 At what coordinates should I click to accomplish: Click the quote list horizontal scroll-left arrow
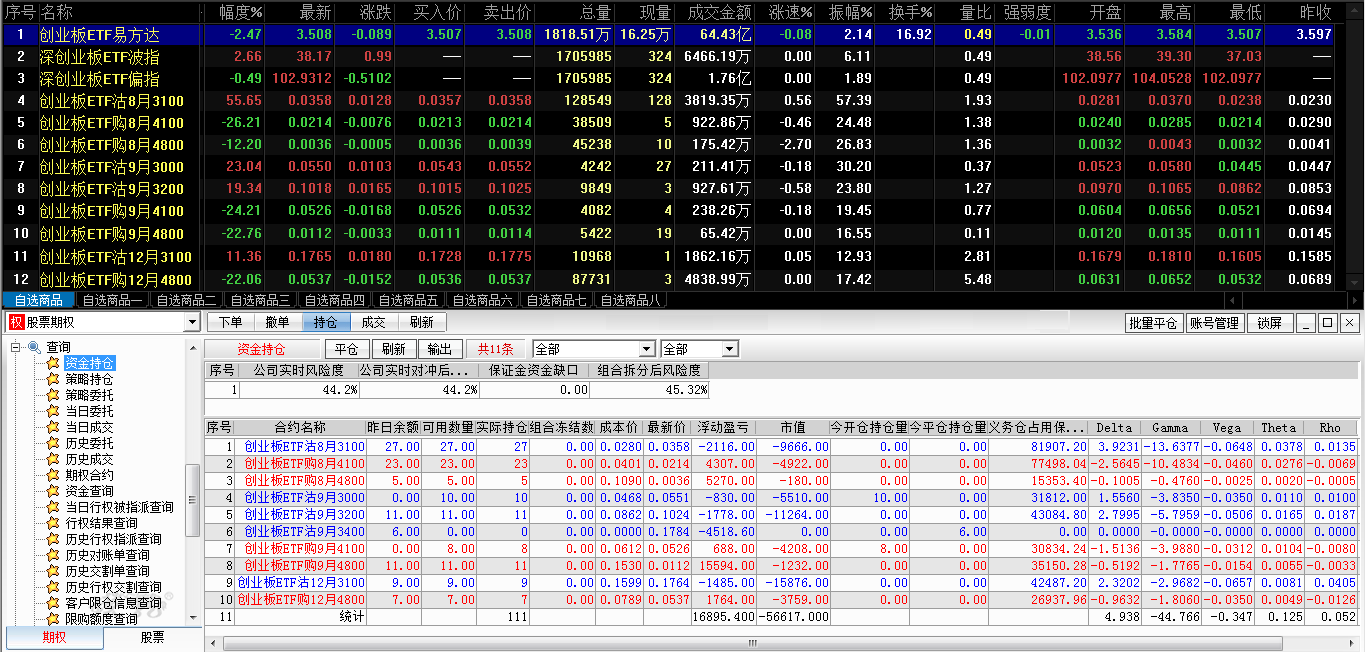(x=1232, y=300)
